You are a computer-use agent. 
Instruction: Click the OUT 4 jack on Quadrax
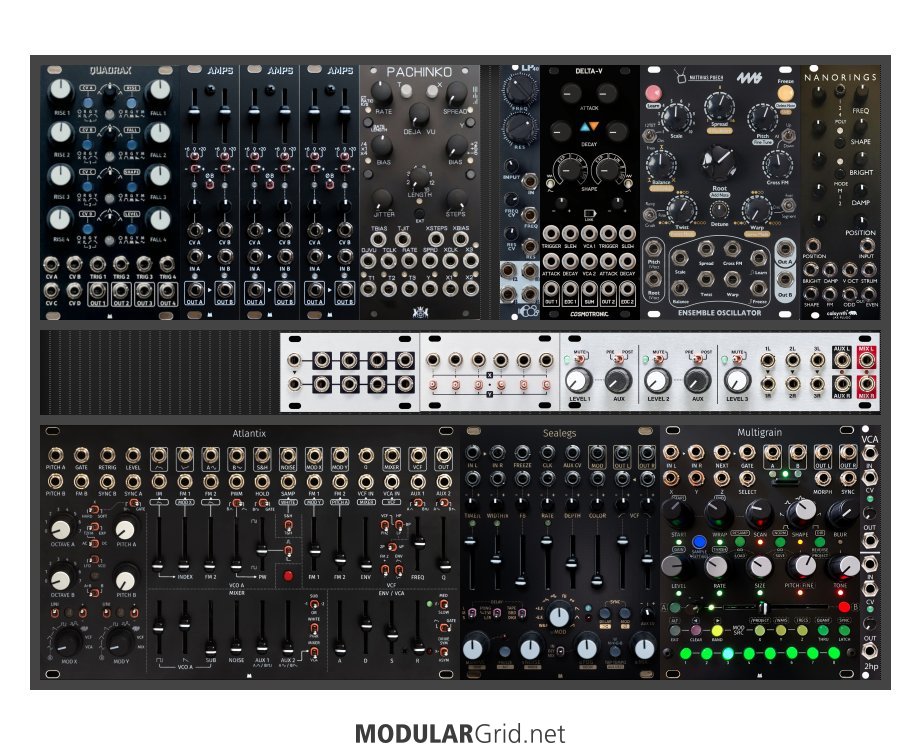[167, 290]
